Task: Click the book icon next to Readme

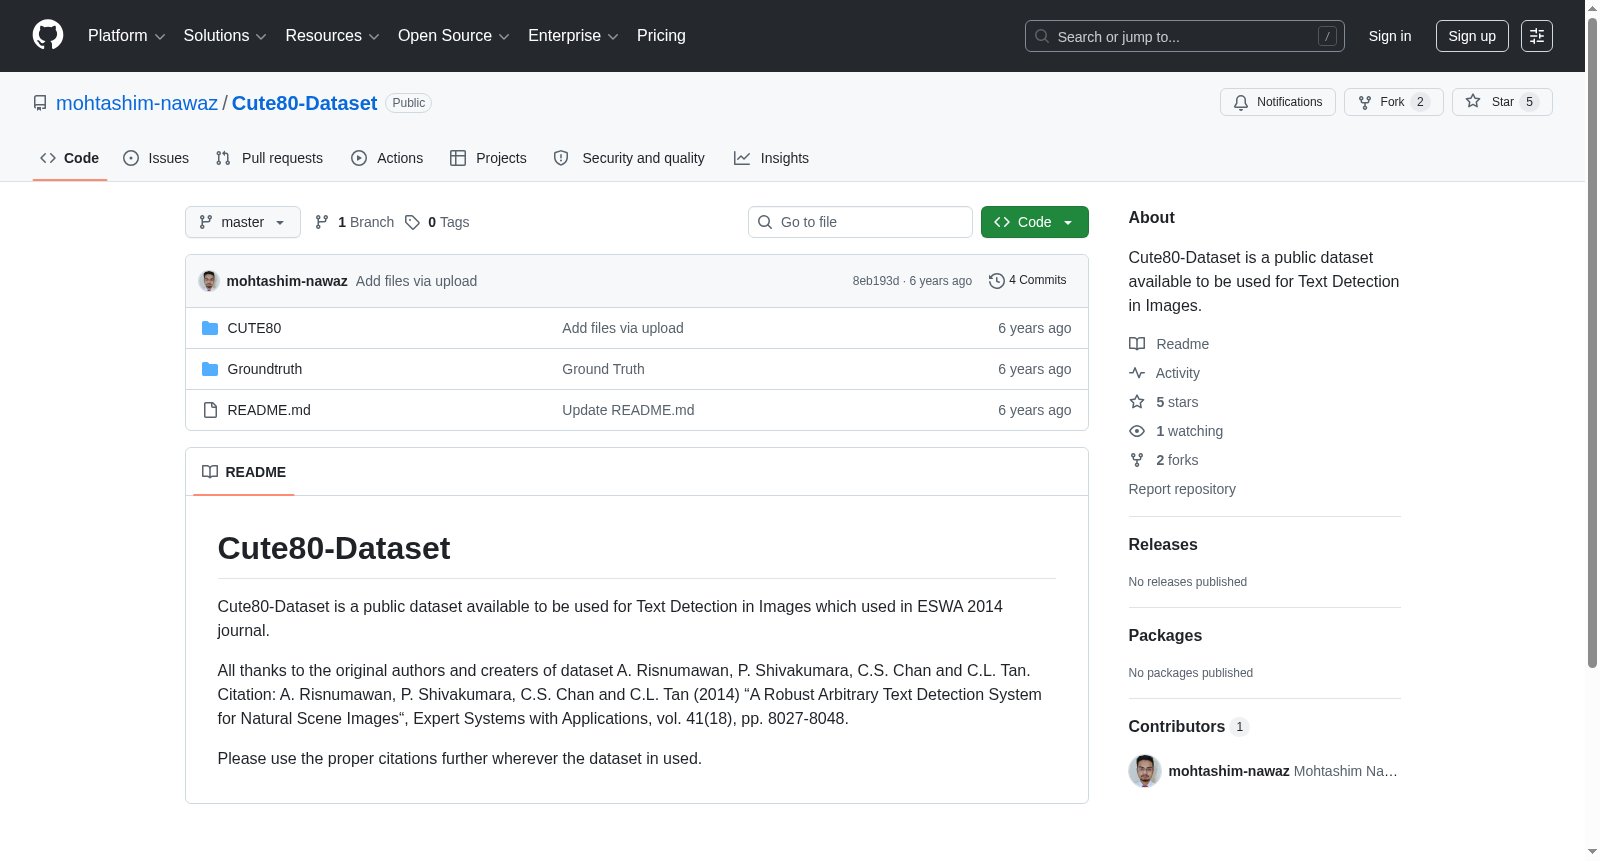Action: click(1137, 344)
